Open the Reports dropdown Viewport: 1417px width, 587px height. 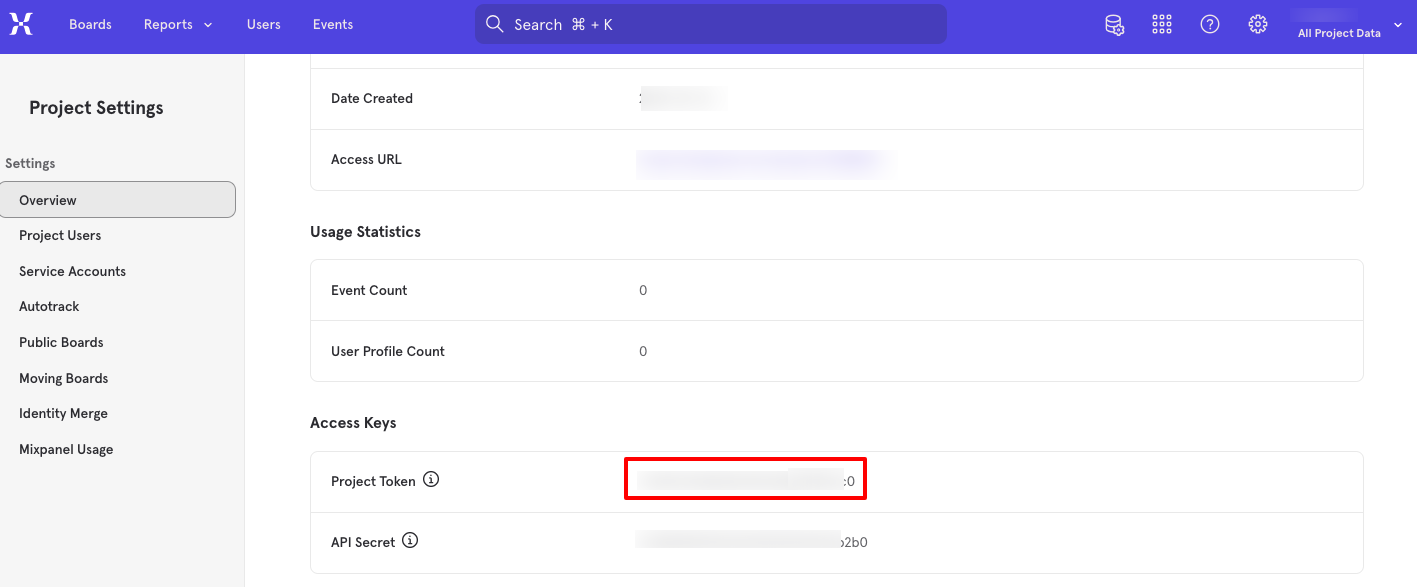[x=178, y=24]
